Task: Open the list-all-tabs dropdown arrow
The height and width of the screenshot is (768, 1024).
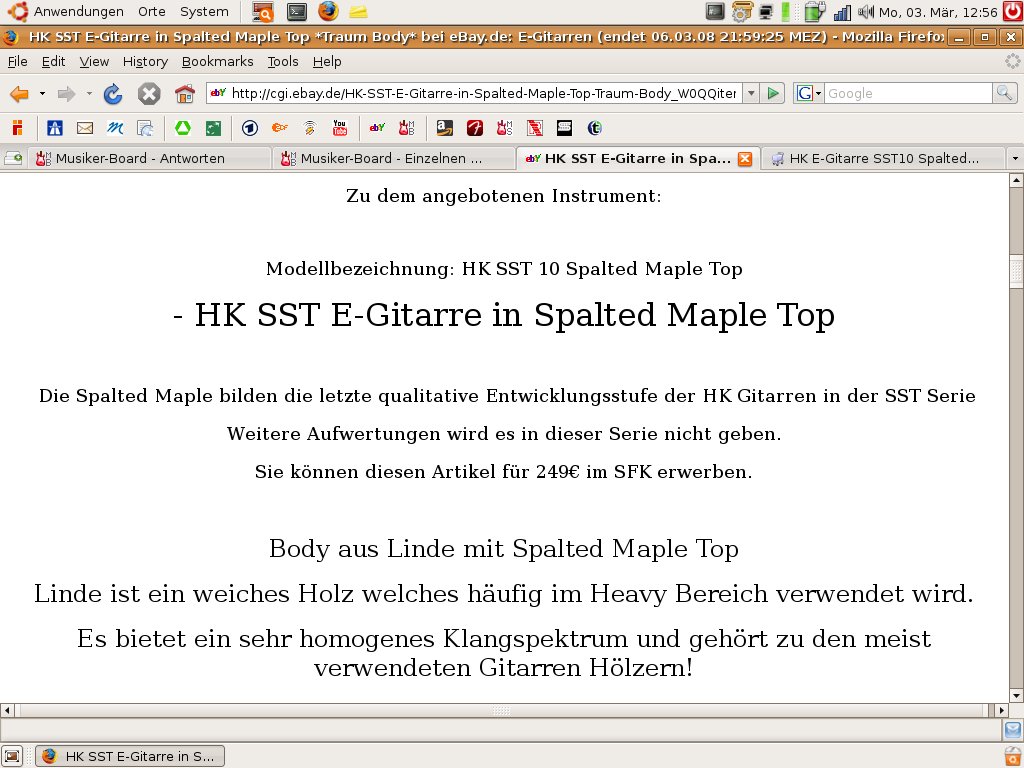Action: pyautogui.click(x=1015, y=159)
